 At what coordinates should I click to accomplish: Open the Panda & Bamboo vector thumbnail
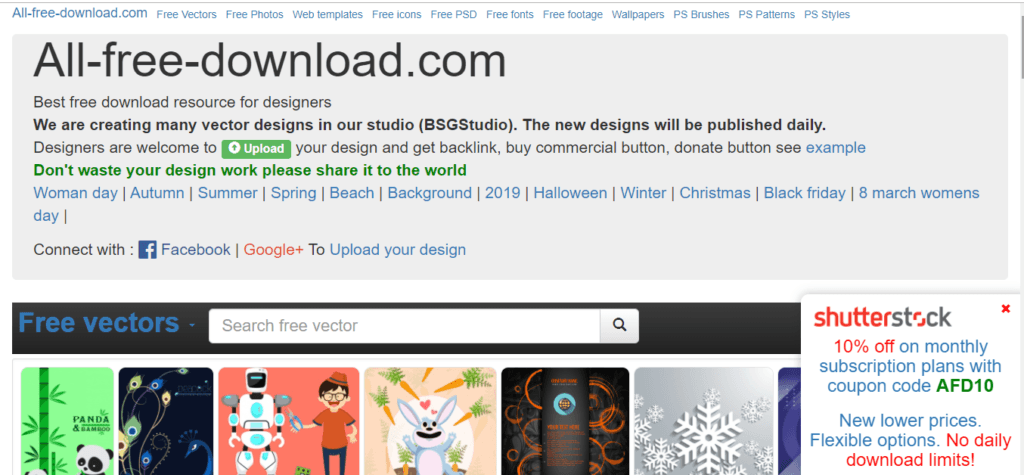coord(67,421)
